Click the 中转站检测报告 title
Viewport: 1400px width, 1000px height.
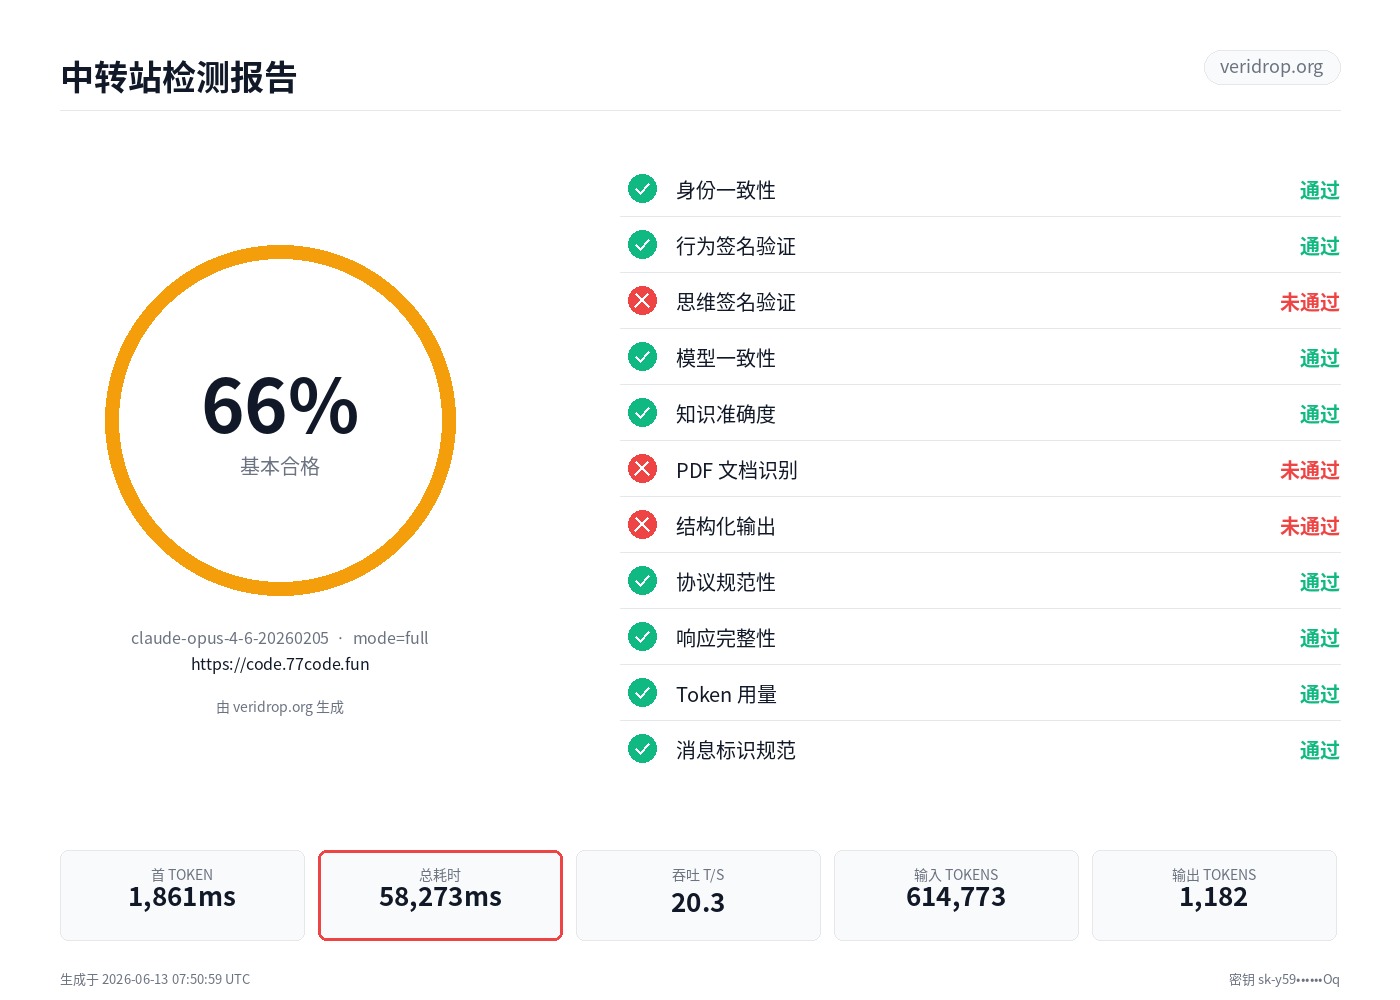(179, 78)
